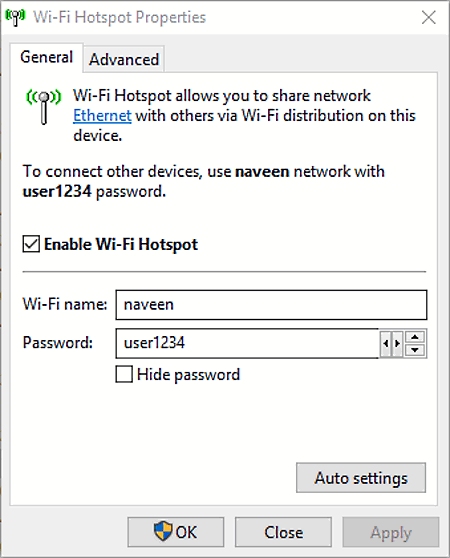Click the Wi-Fi Hotspot Properties title text
Viewport: 450px width, 558px height.
click(x=120, y=17)
